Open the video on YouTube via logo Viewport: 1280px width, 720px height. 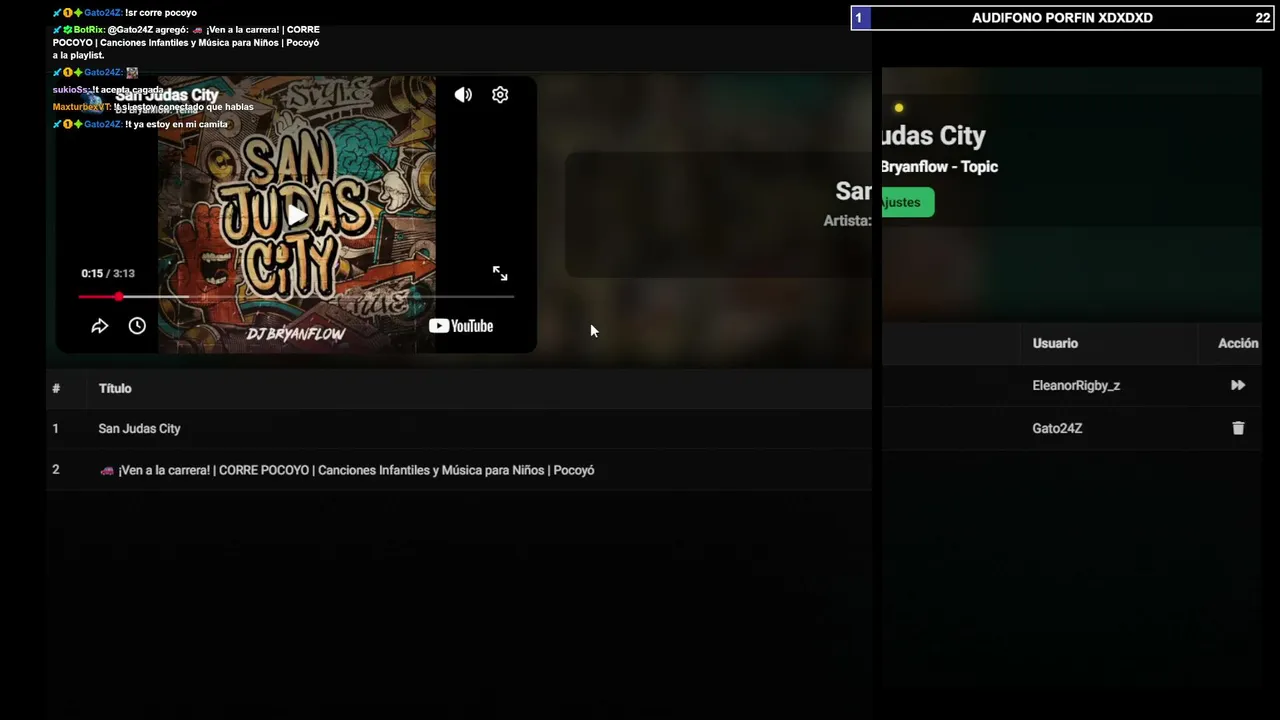point(461,326)
